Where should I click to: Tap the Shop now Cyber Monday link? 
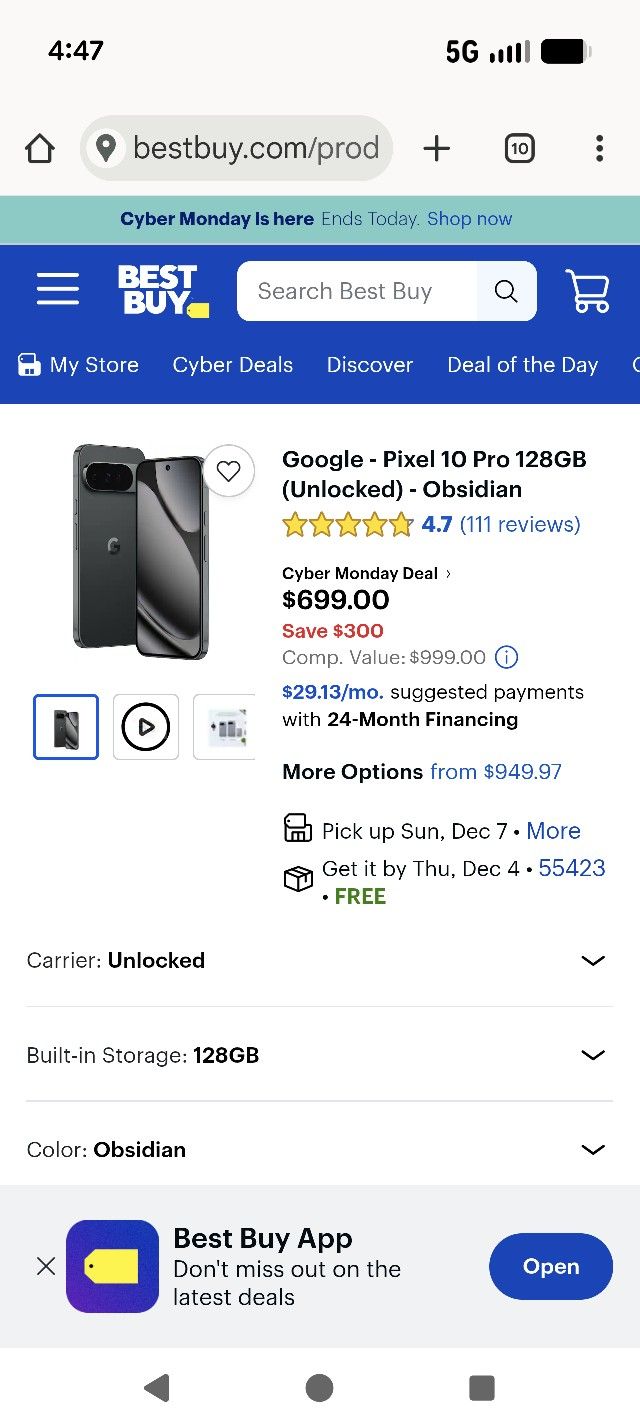pos(469,218)
